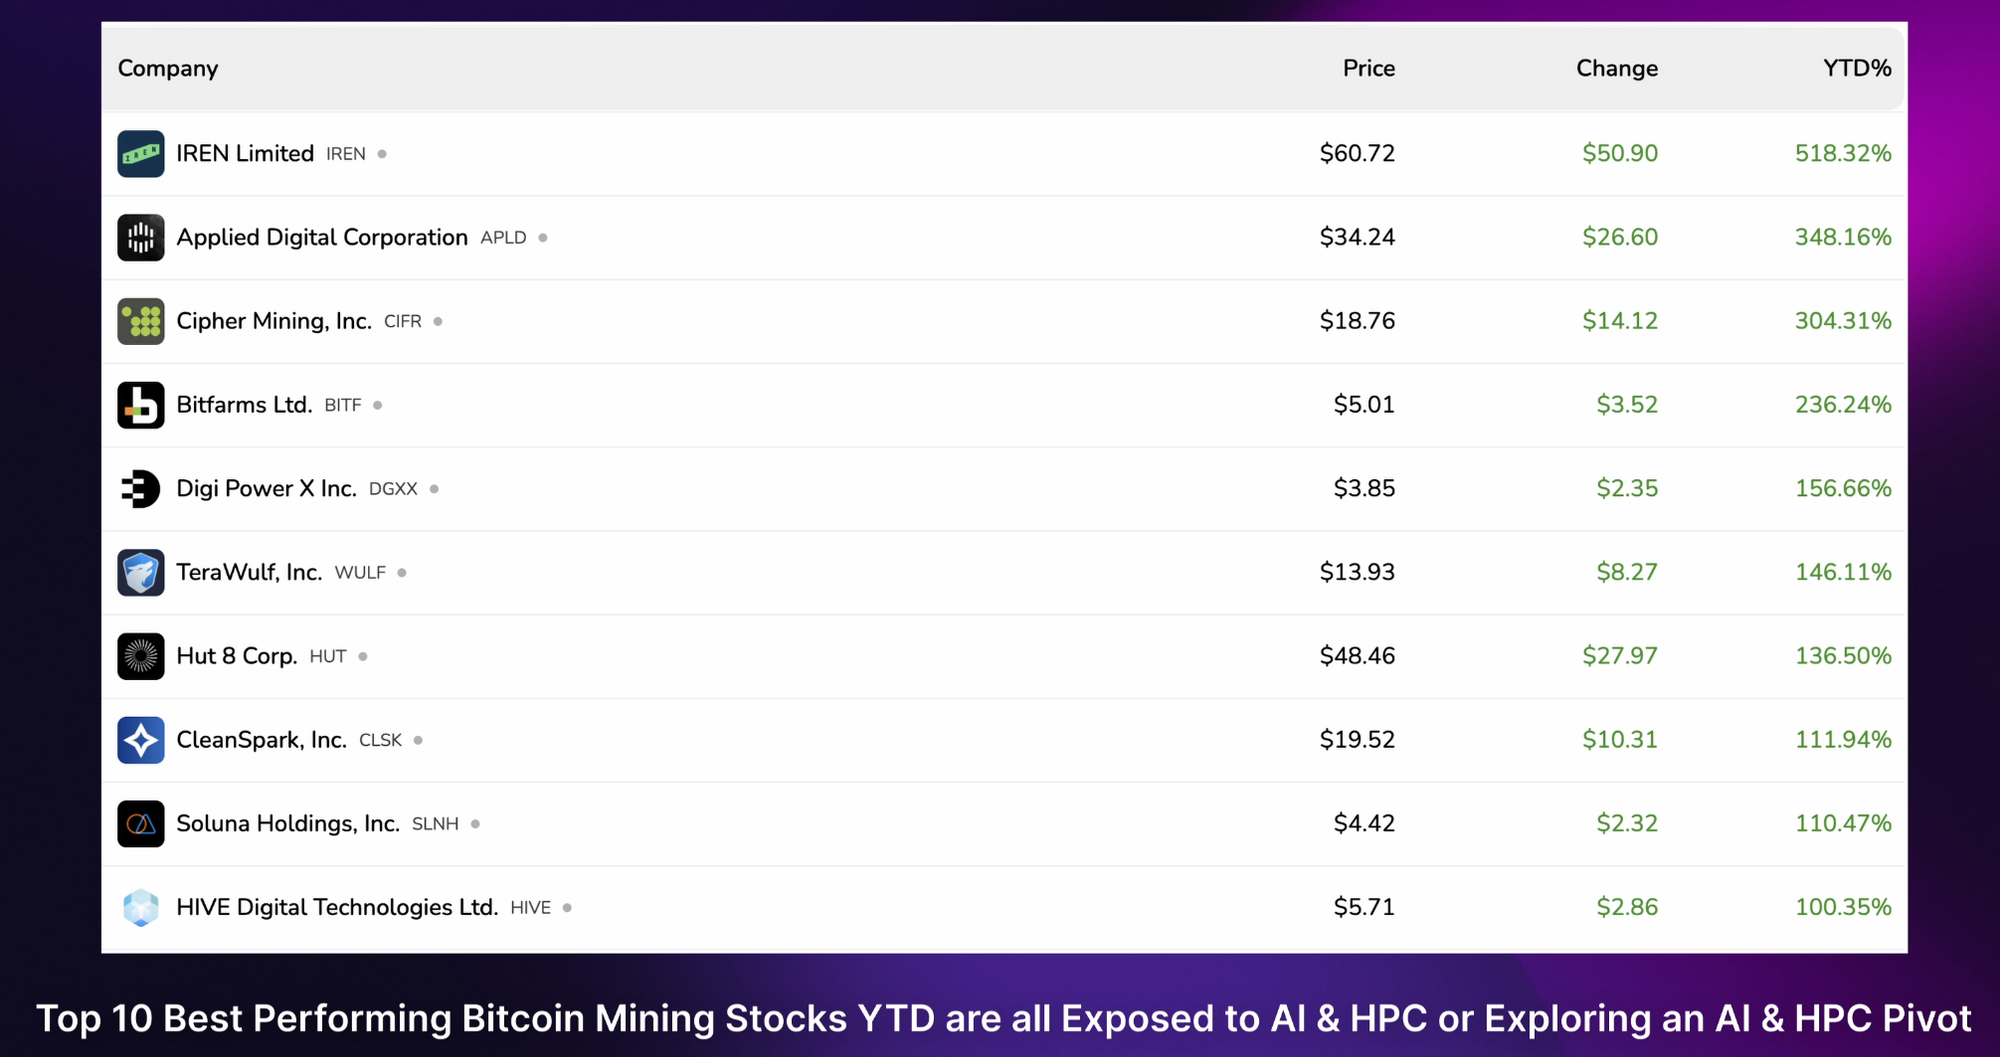
Task: Click the Applied Digital Corporation logo icon
Action: pyautogui.click(x=141, y=238)
